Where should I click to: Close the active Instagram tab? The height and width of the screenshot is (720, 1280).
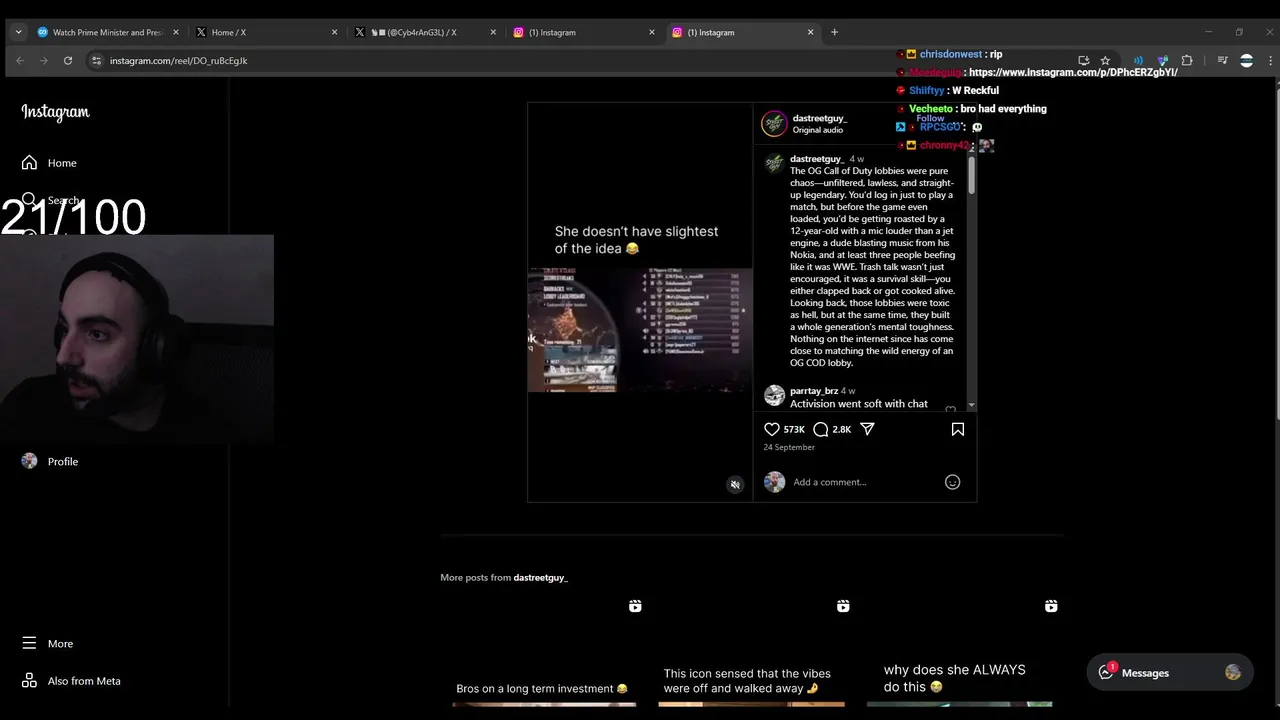click(x=811, y=32)
